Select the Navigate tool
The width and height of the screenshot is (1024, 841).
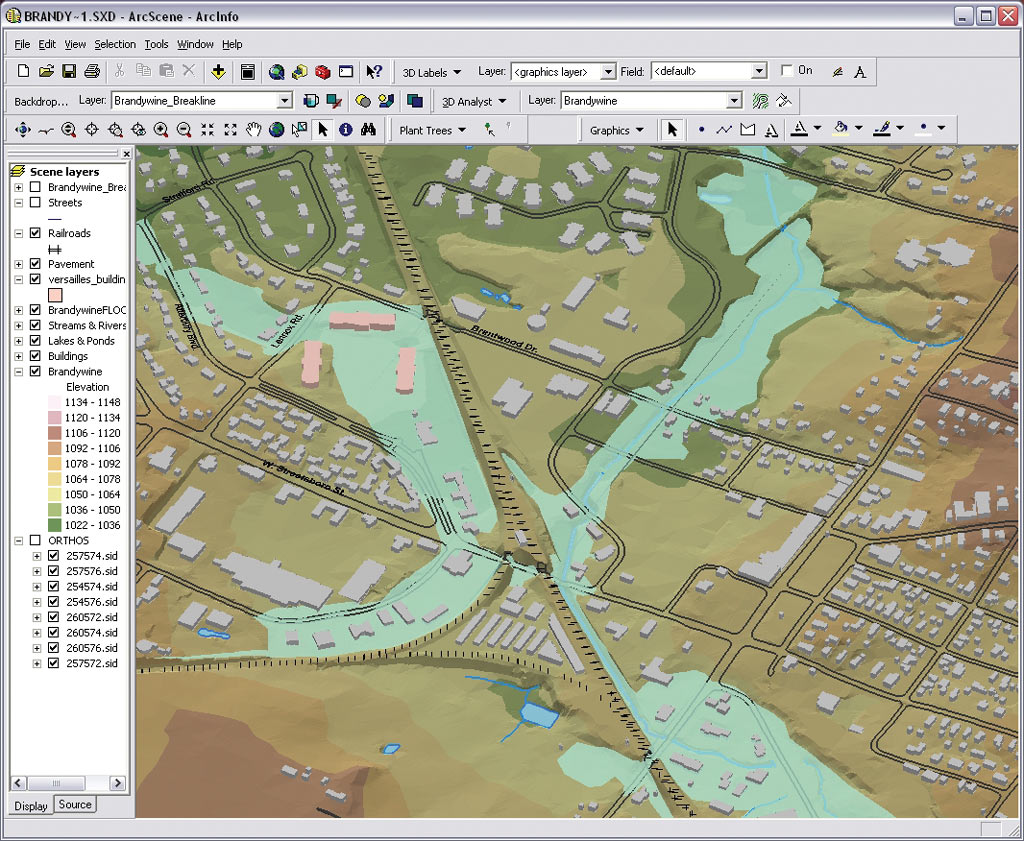point(23,130)
